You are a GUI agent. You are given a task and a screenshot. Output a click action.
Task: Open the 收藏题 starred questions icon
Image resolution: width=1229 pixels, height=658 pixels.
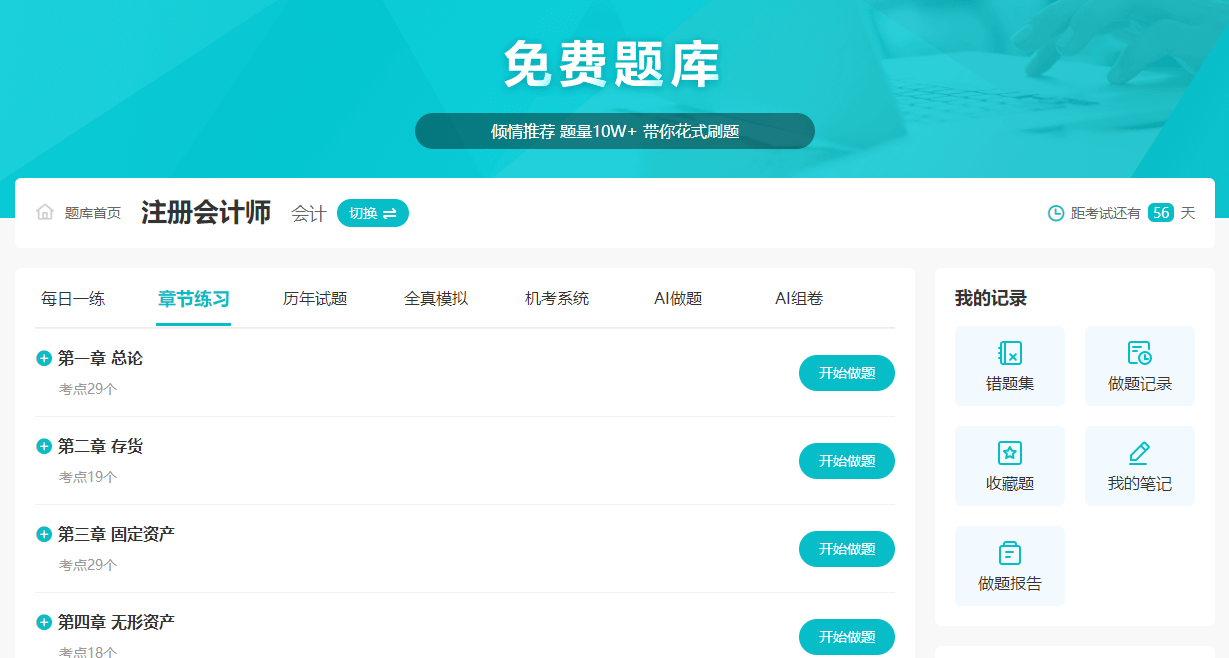coord(1010,453)
